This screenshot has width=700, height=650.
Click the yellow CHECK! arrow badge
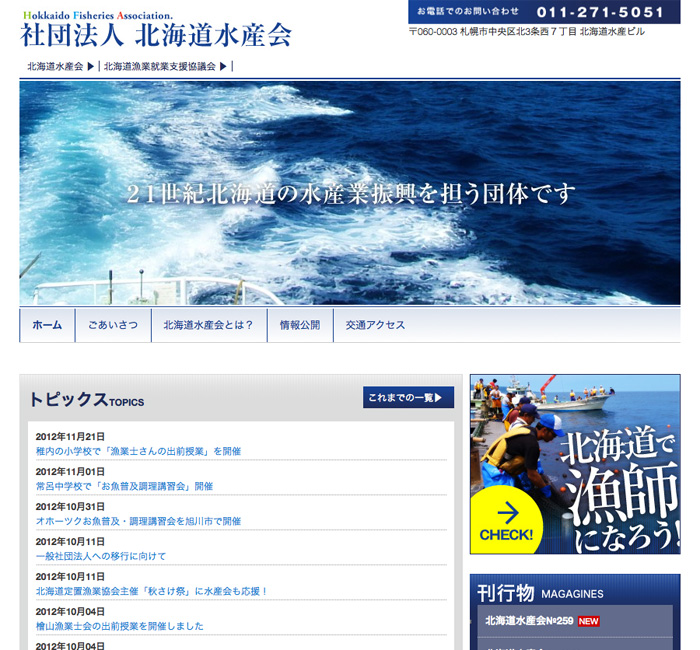click(x=506, y=521)
